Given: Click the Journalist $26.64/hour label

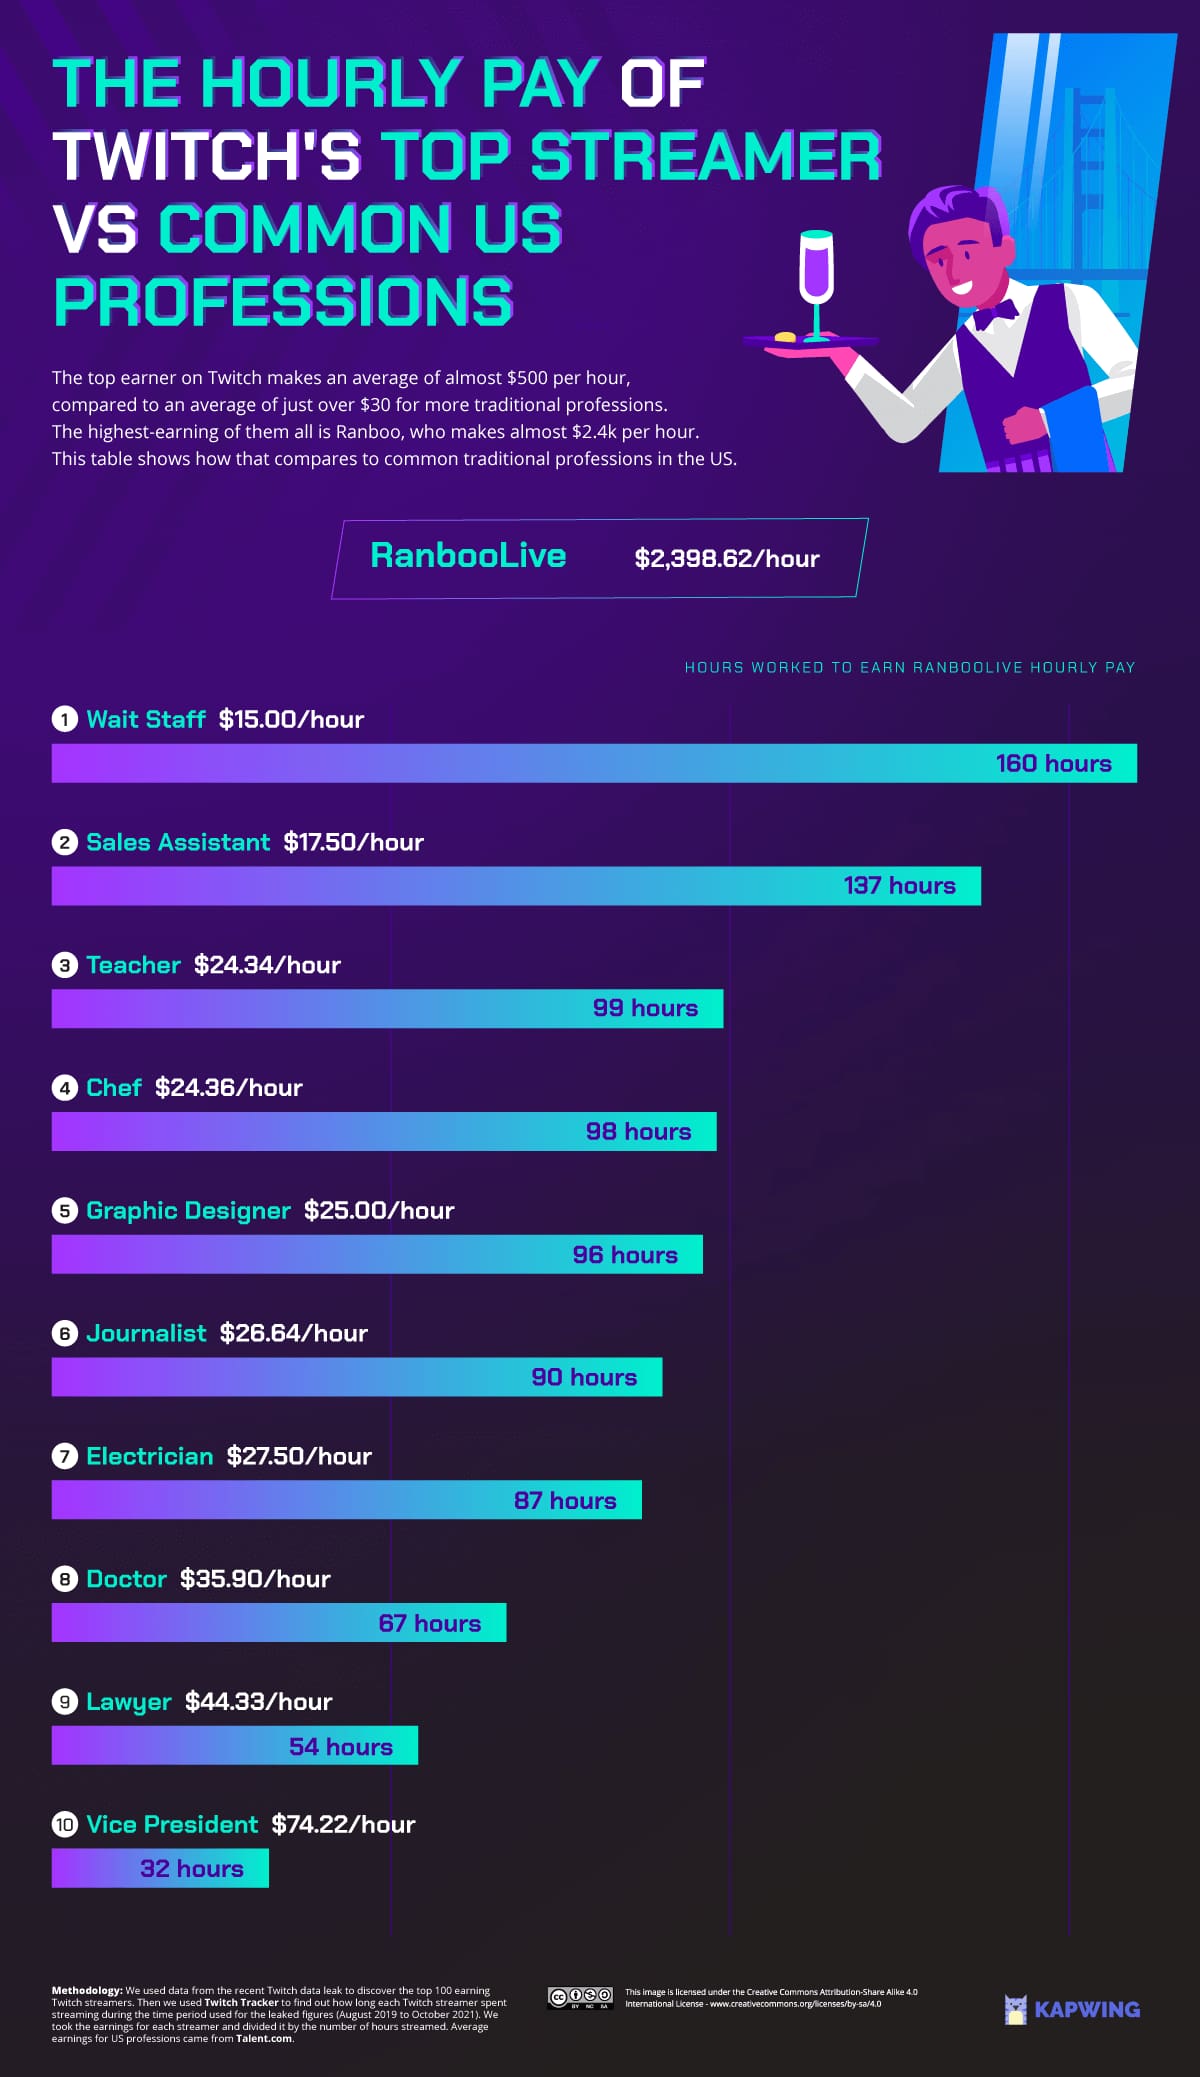Looking at the screenshot, I should 227,1333.
